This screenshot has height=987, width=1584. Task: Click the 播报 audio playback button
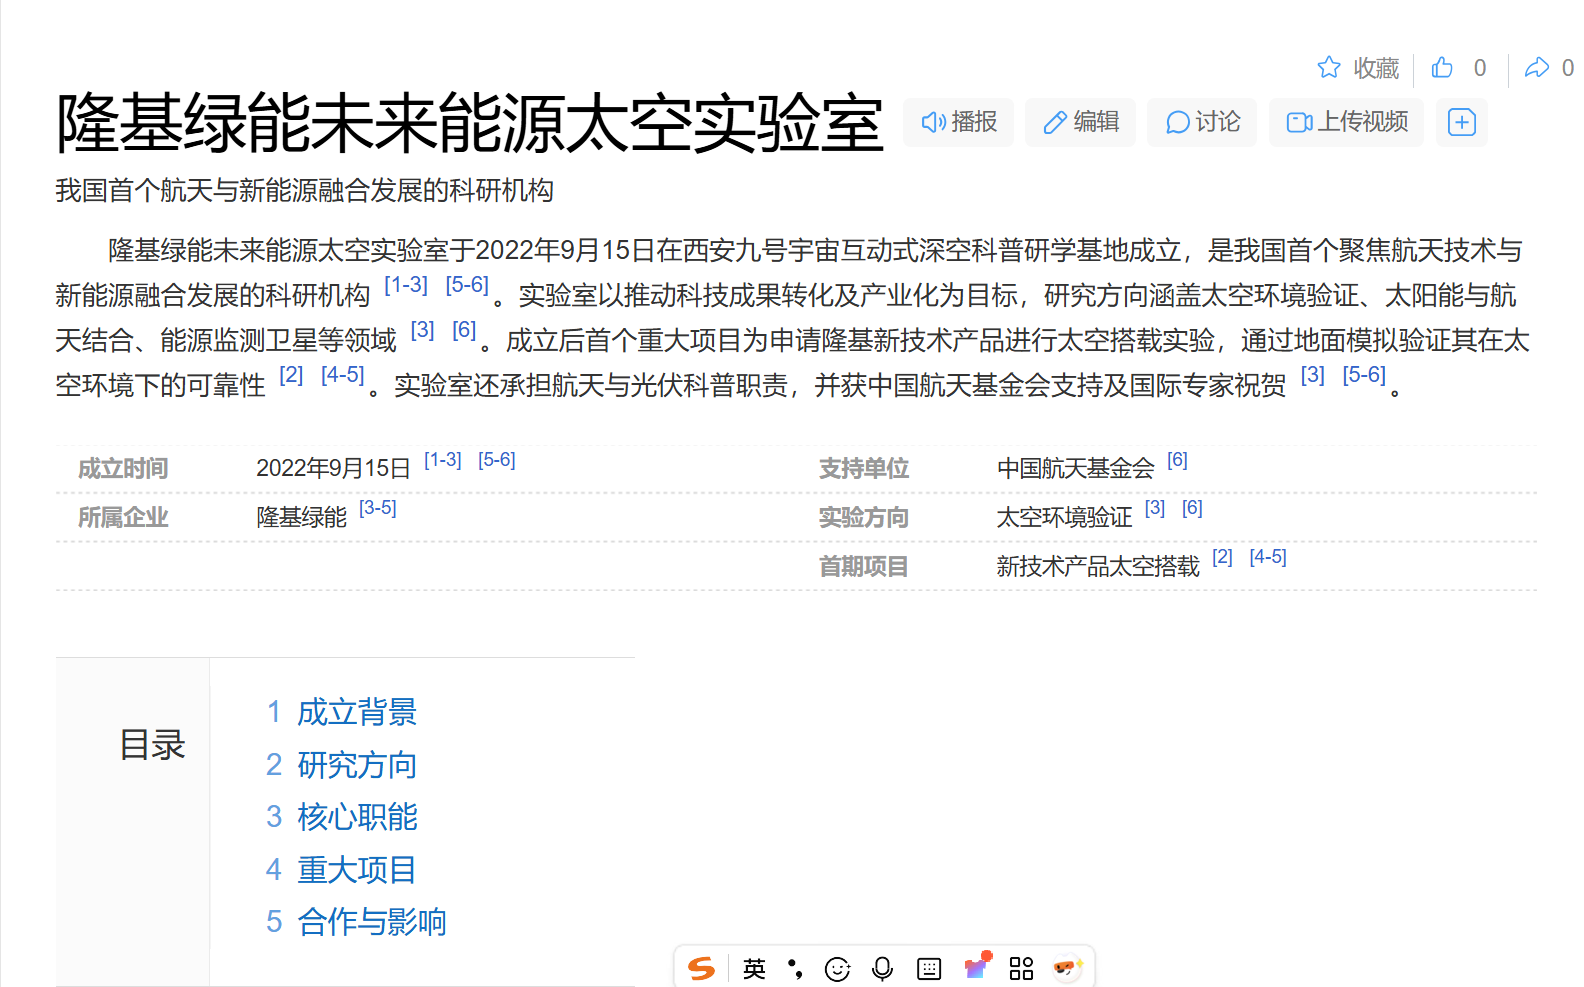958,122
